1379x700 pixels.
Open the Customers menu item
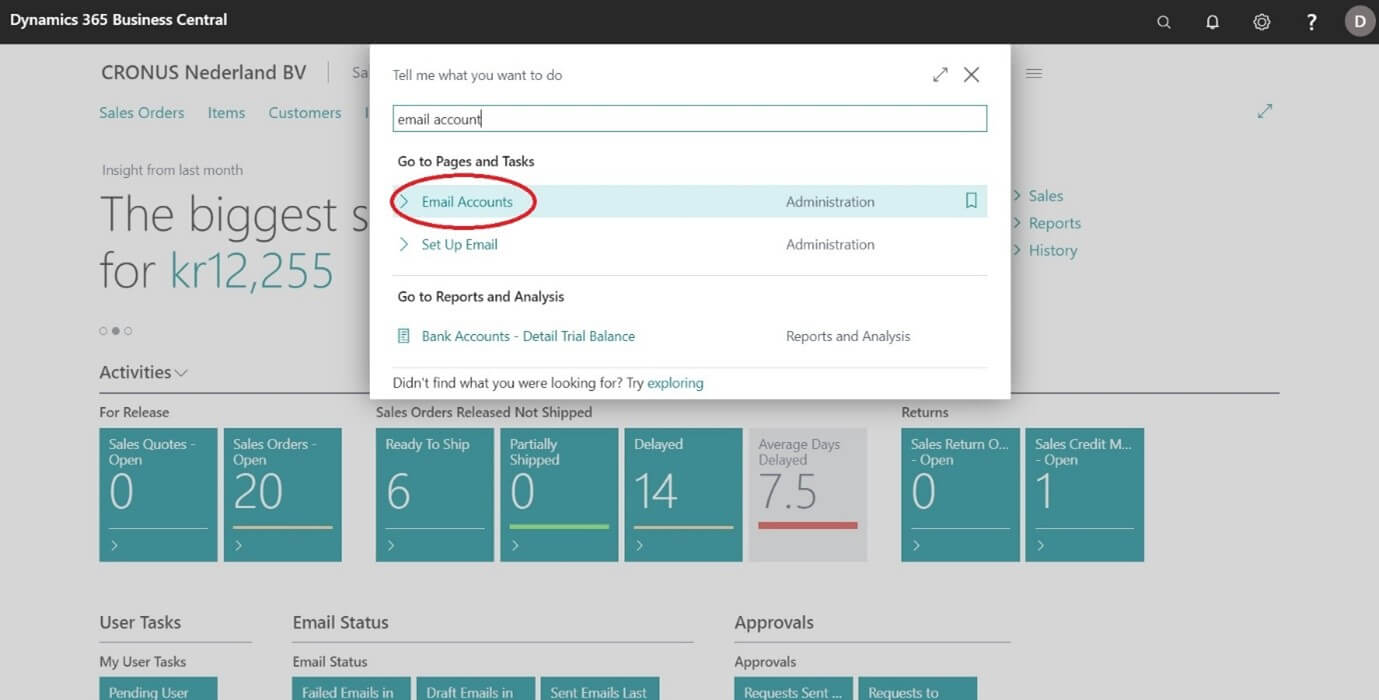[305, 113]
